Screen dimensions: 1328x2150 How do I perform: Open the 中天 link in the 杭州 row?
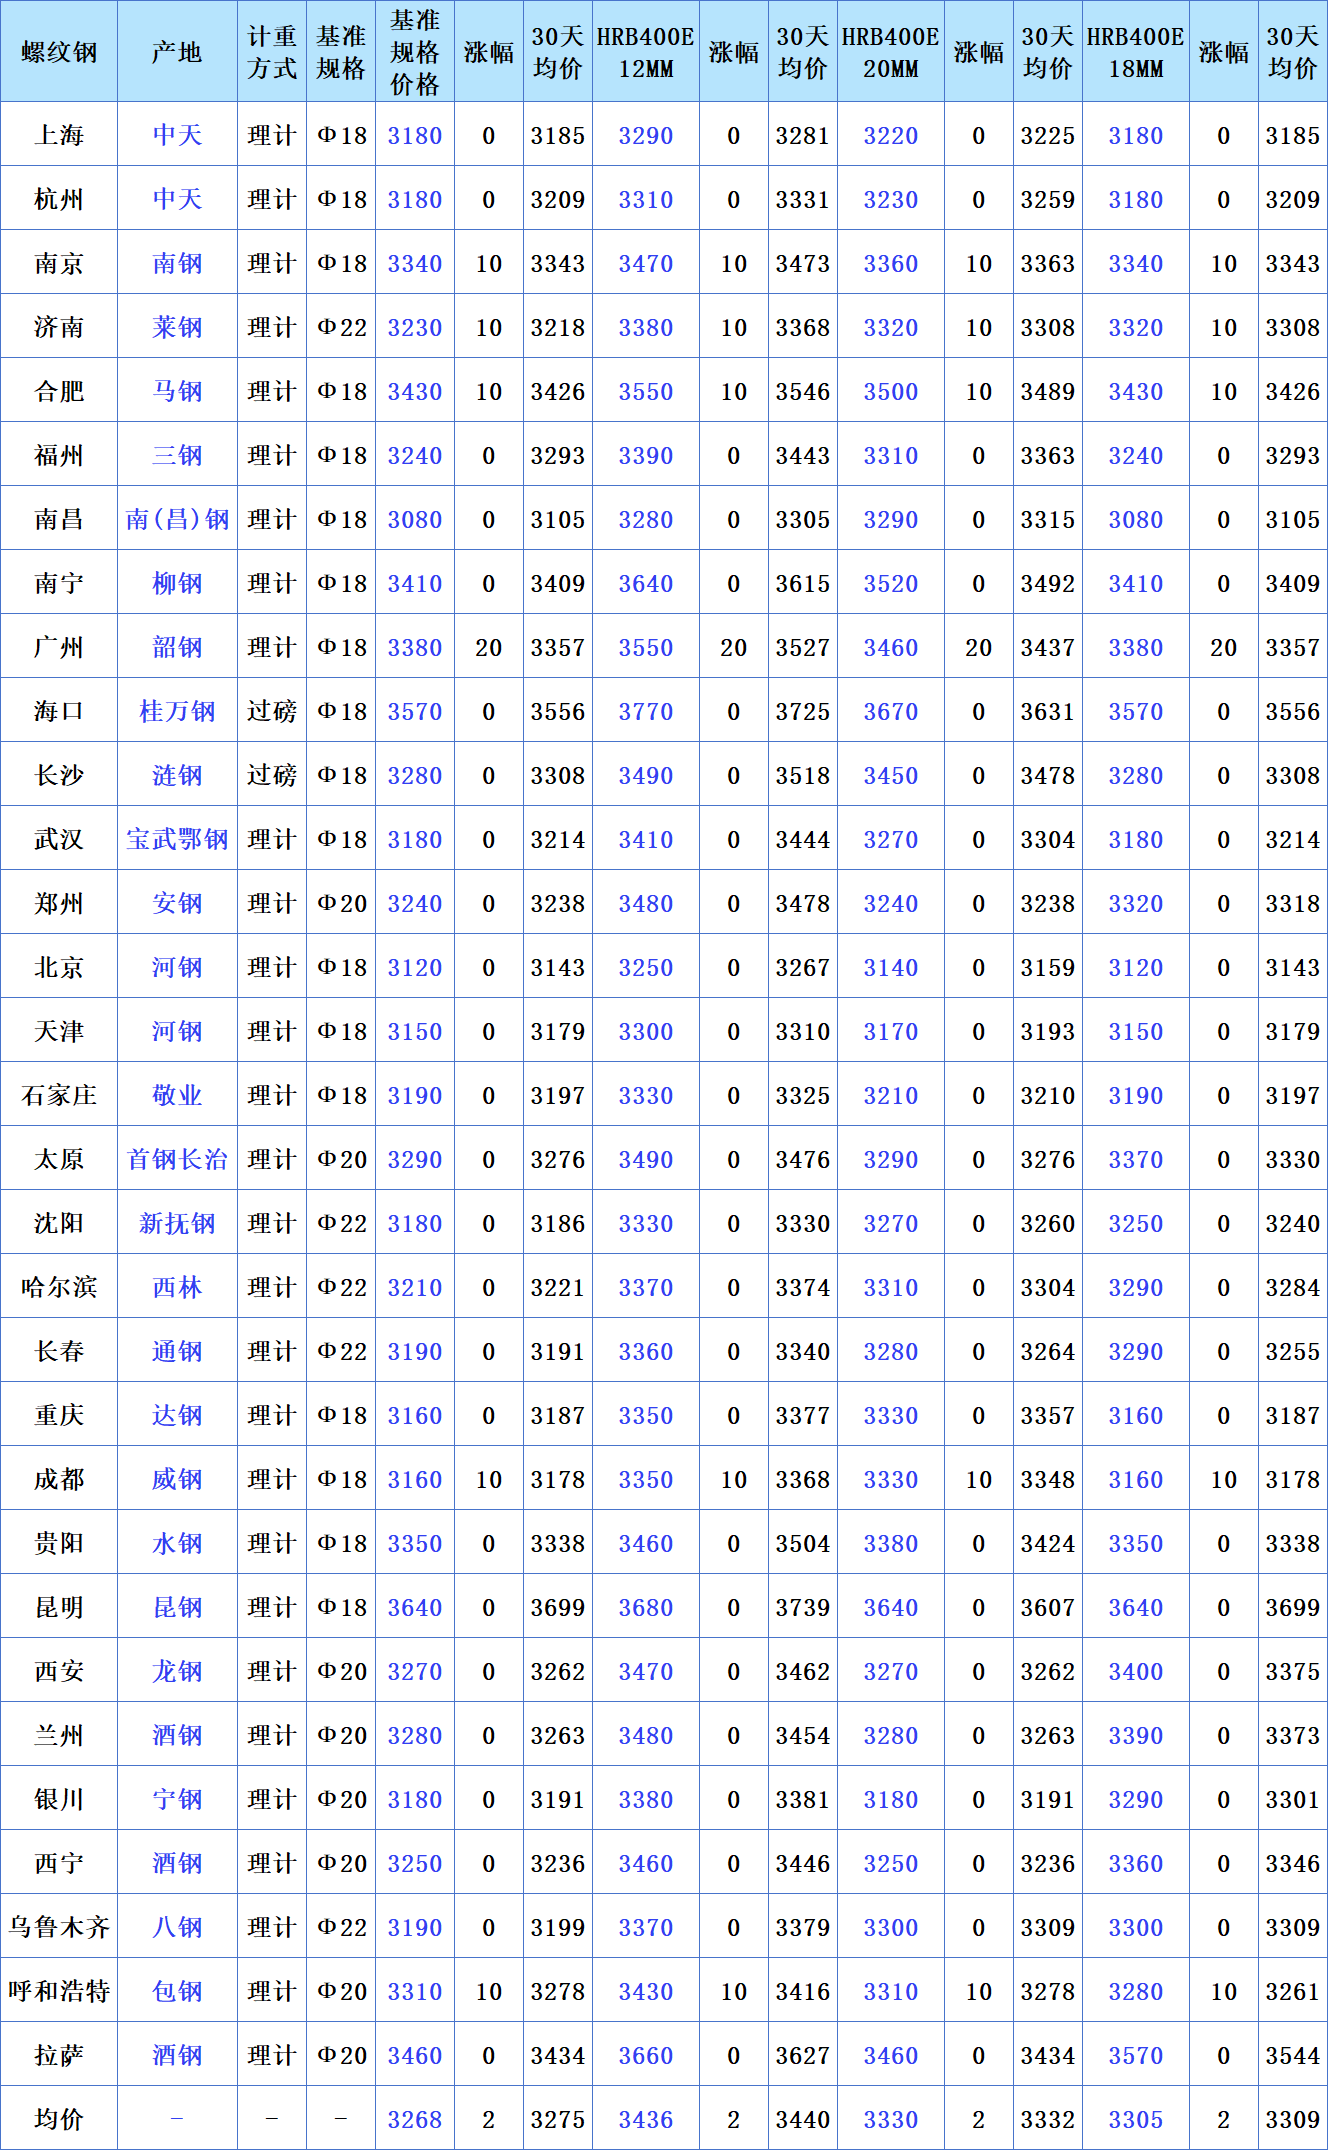click(177, 199)
